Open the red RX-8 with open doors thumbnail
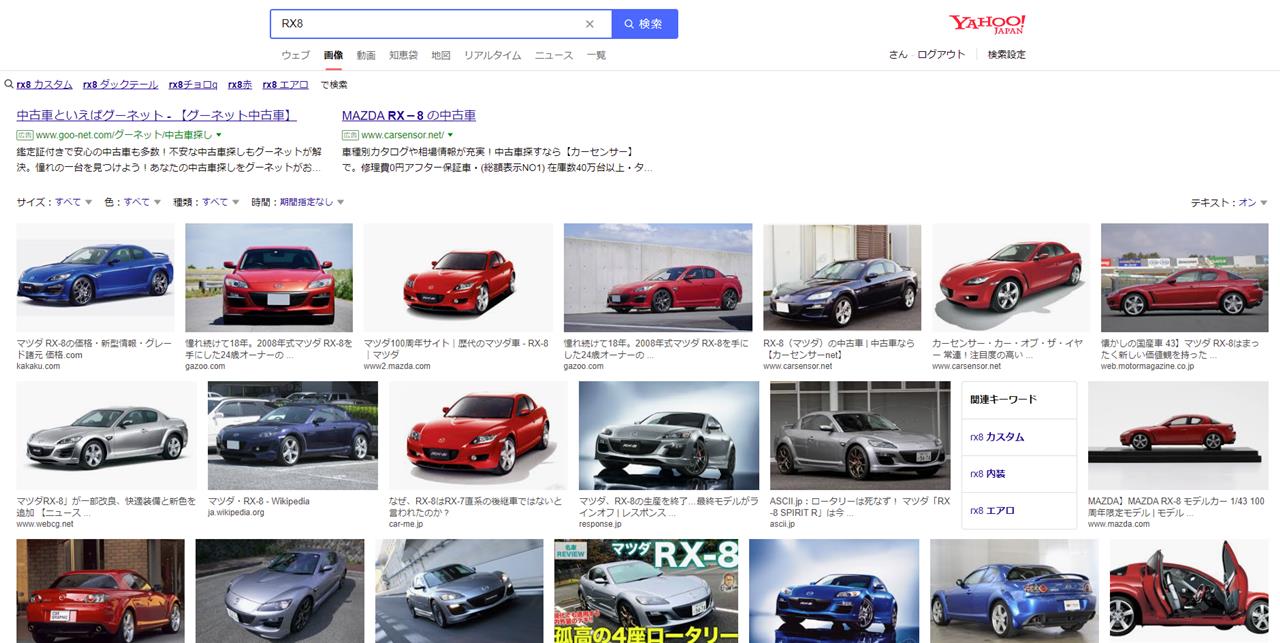This screenshot has width=1280, height=643. pos(1189,591)
